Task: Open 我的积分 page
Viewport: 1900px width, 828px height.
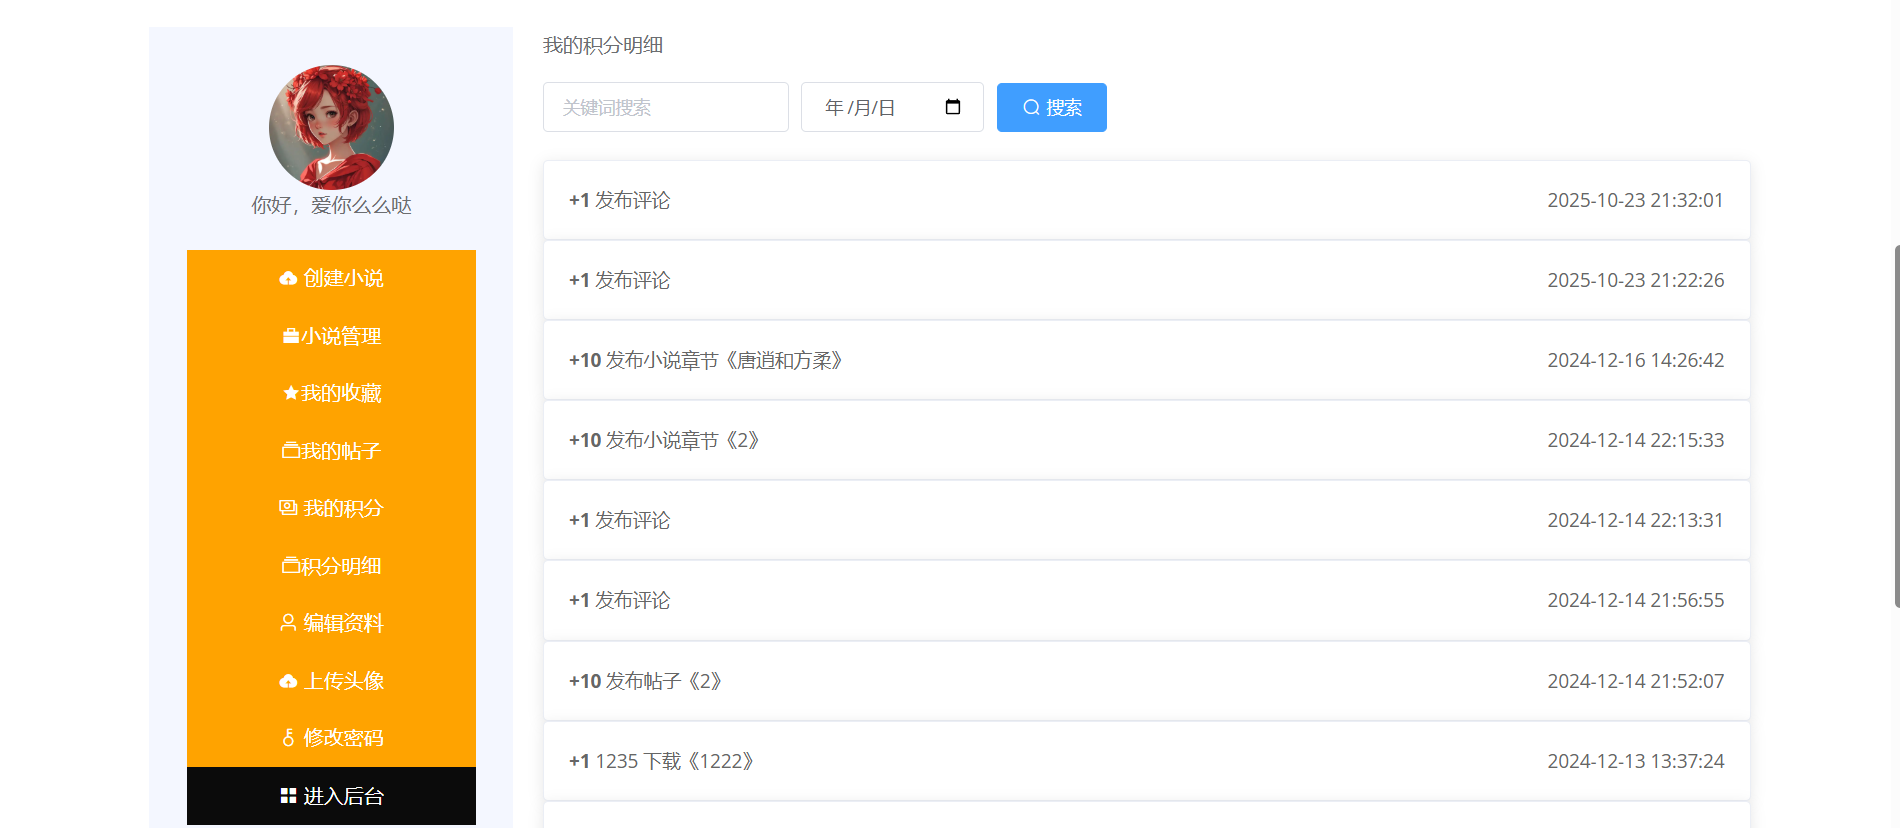Action: pos(331,508)
